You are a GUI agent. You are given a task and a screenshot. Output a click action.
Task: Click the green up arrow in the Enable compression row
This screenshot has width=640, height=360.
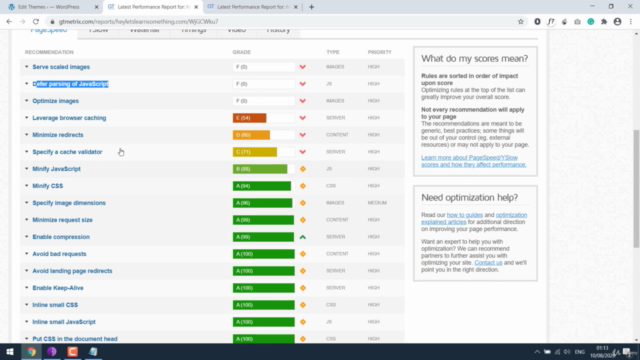[302, 237]
